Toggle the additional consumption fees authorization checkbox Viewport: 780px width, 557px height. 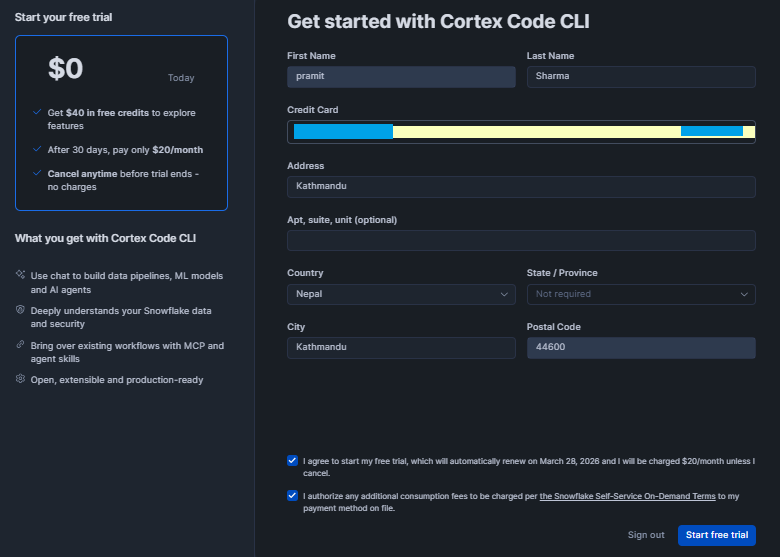pos(292,495)
